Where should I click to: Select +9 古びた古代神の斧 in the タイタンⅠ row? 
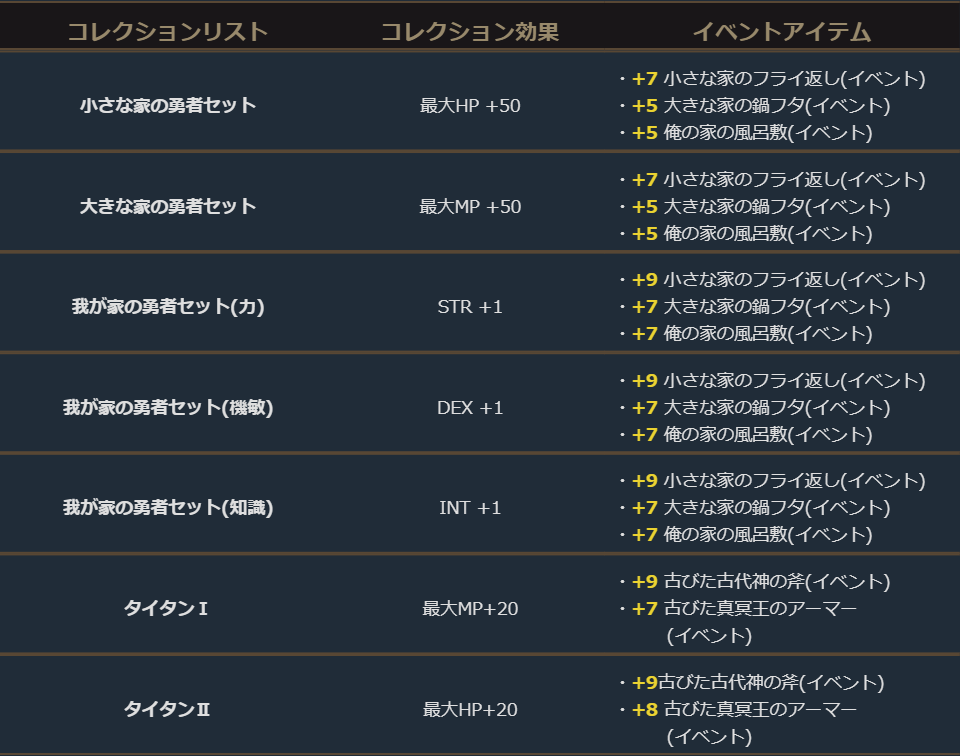point(760,581)
